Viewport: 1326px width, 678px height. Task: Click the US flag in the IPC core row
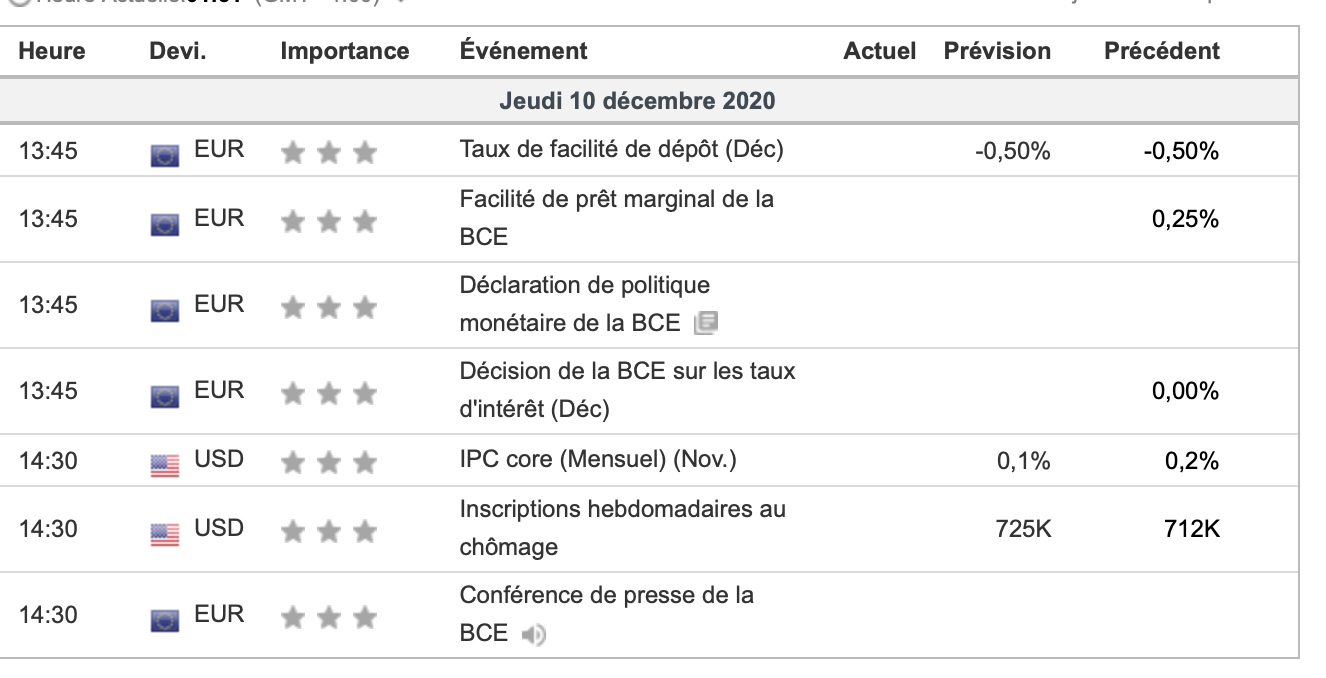165,465
